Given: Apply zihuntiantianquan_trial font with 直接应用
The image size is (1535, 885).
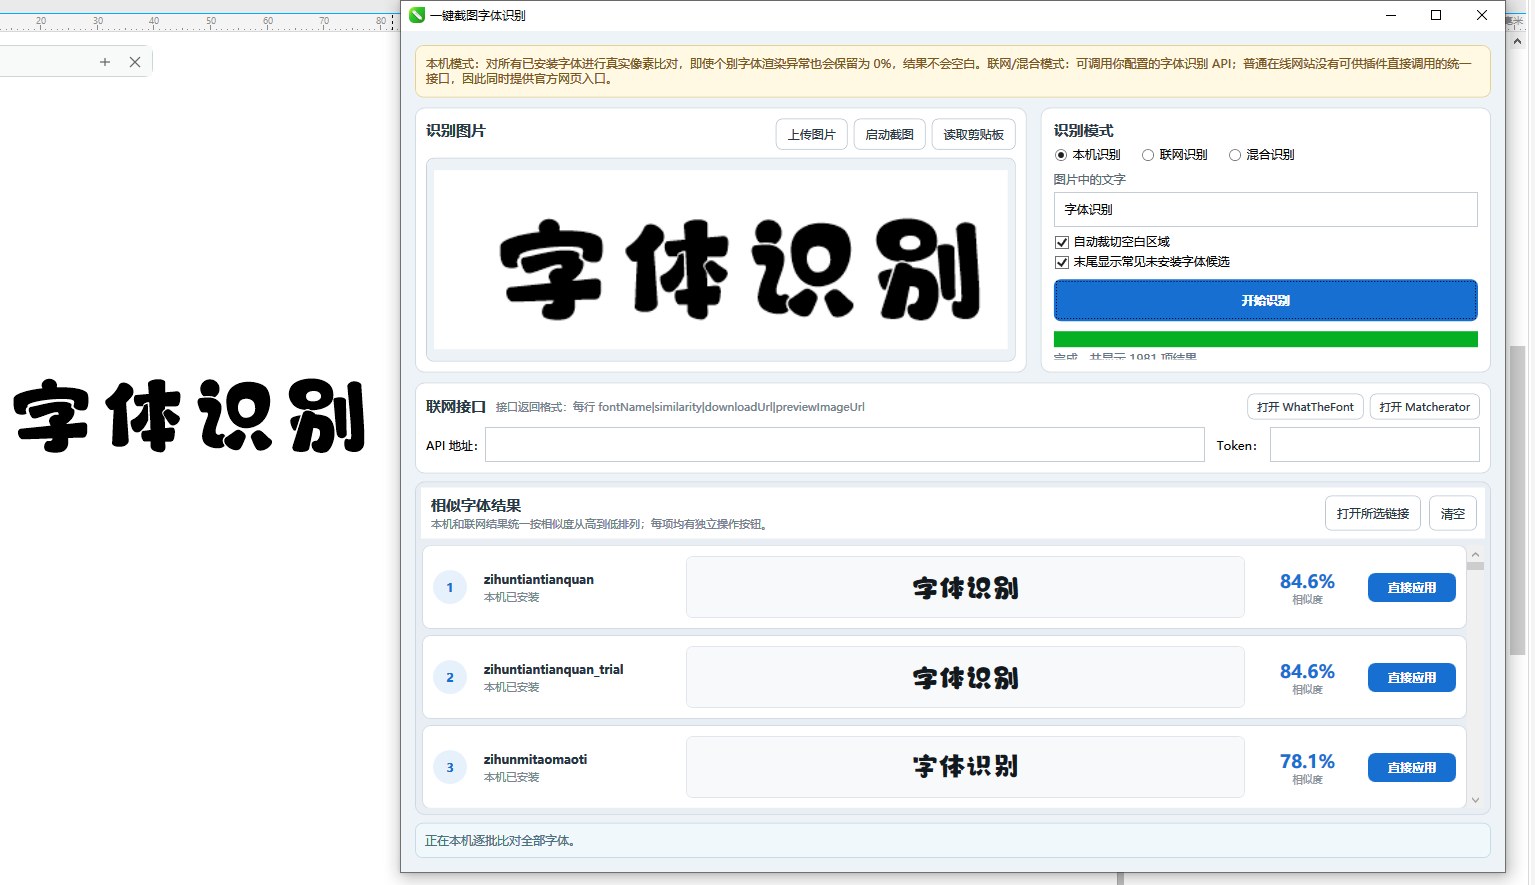Looking at the screenshot, I should tap(1411, 678).
